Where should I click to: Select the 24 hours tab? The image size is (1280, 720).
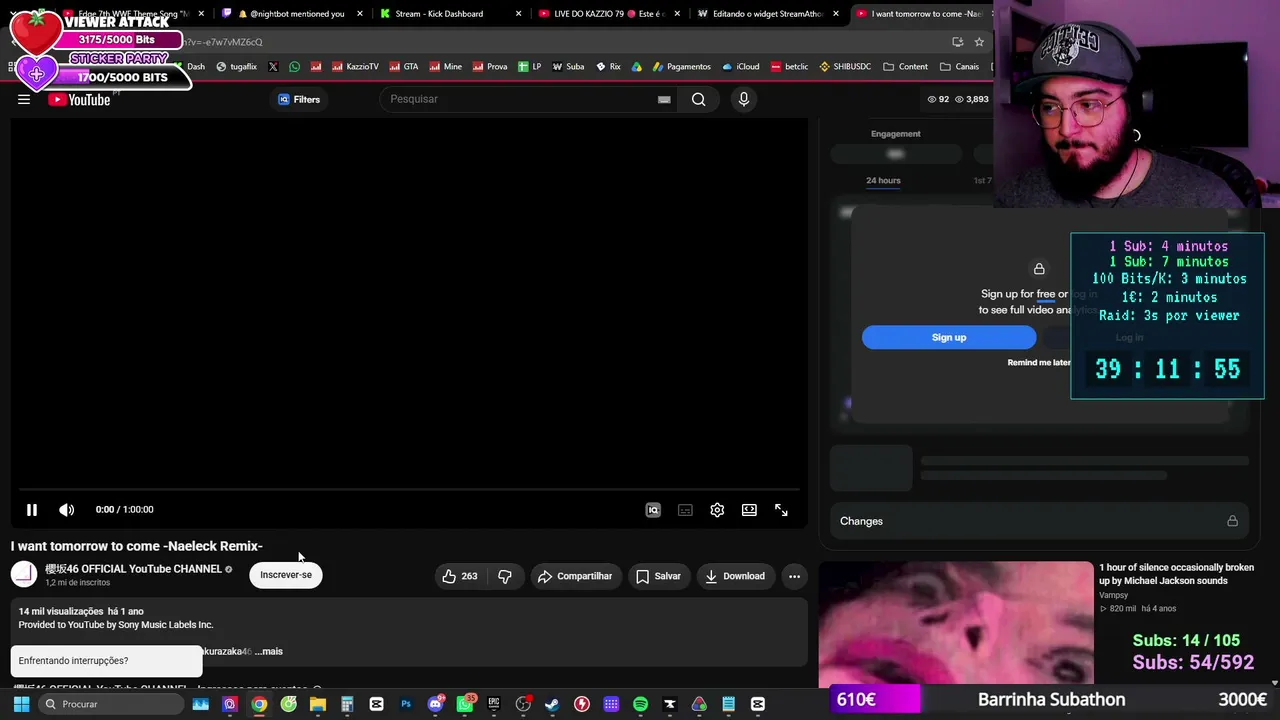point(883,180)
